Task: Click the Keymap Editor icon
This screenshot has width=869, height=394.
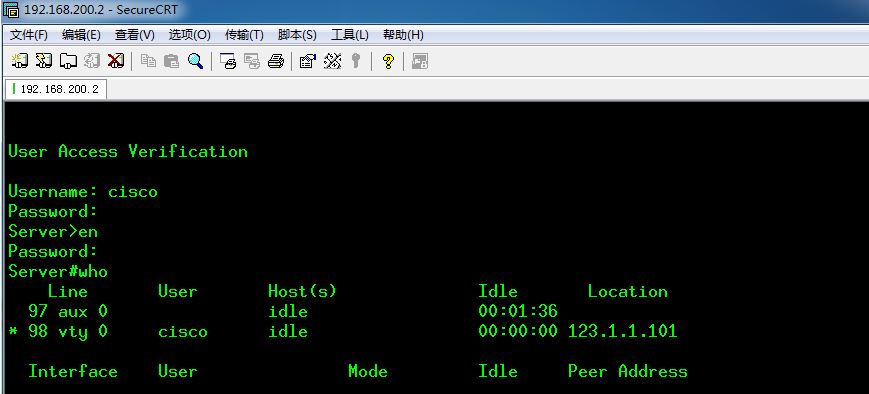Action: [x=332, y=61]
